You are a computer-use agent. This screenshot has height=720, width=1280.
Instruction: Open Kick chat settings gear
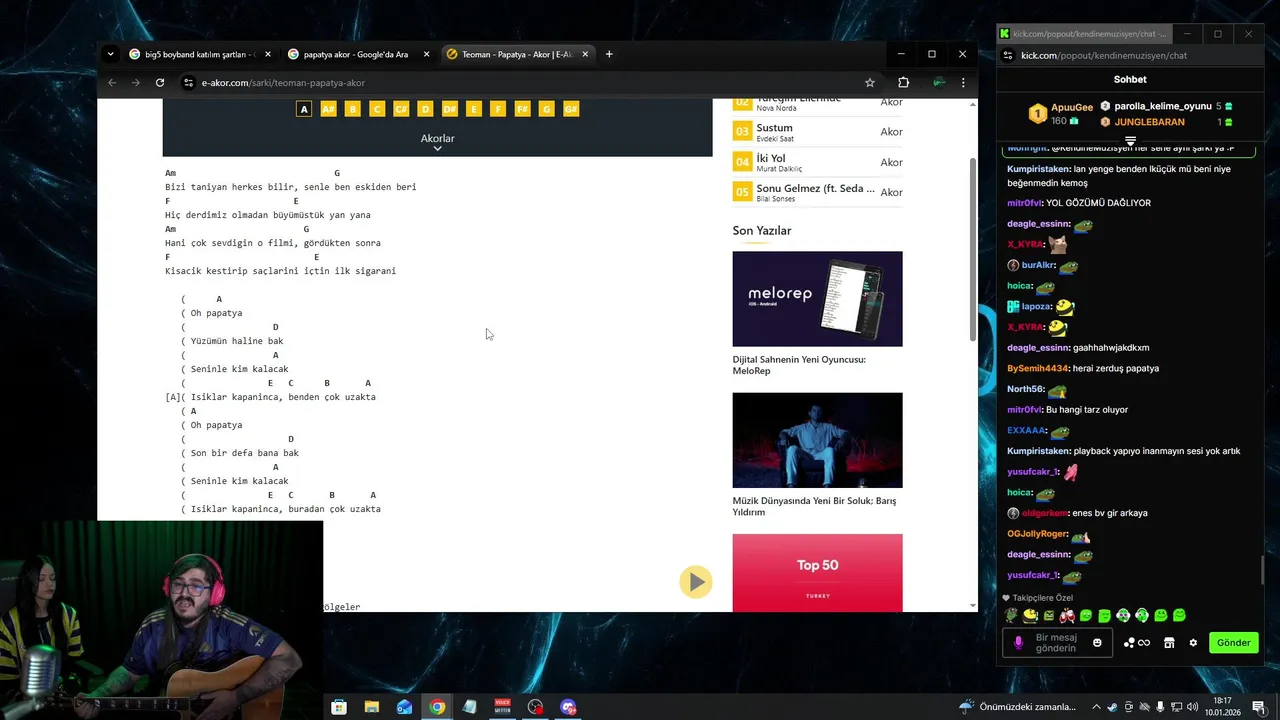click(x=1193, y=643)
